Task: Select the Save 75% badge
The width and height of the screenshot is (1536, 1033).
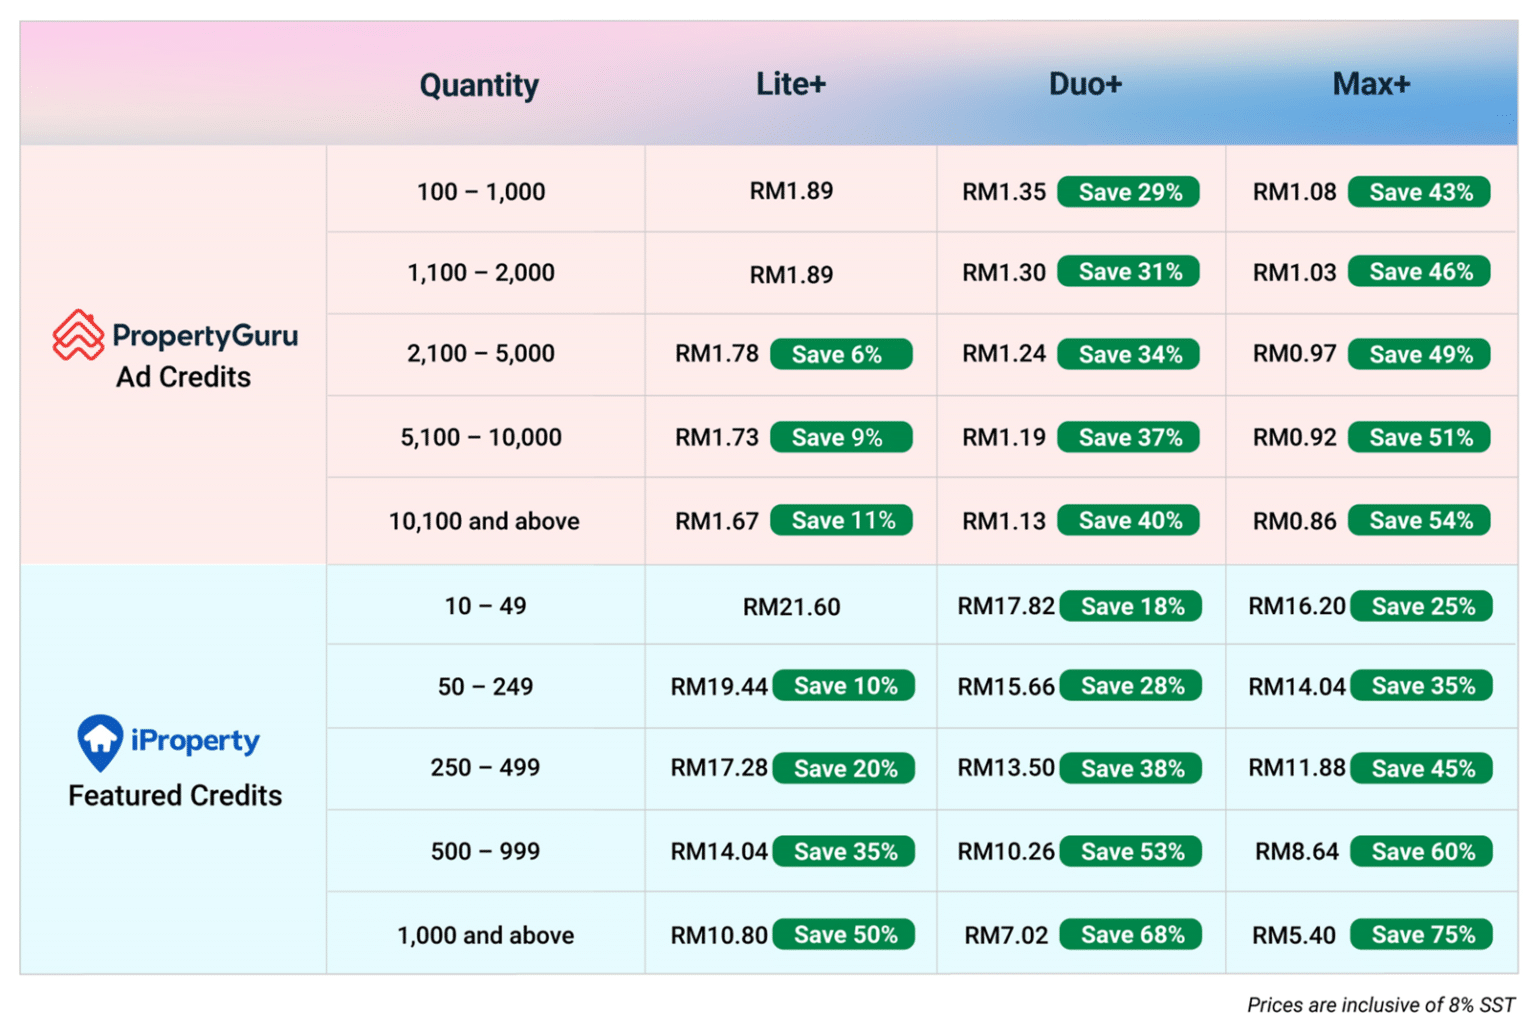Action: pyautogui.click(x=1421, y=935)
